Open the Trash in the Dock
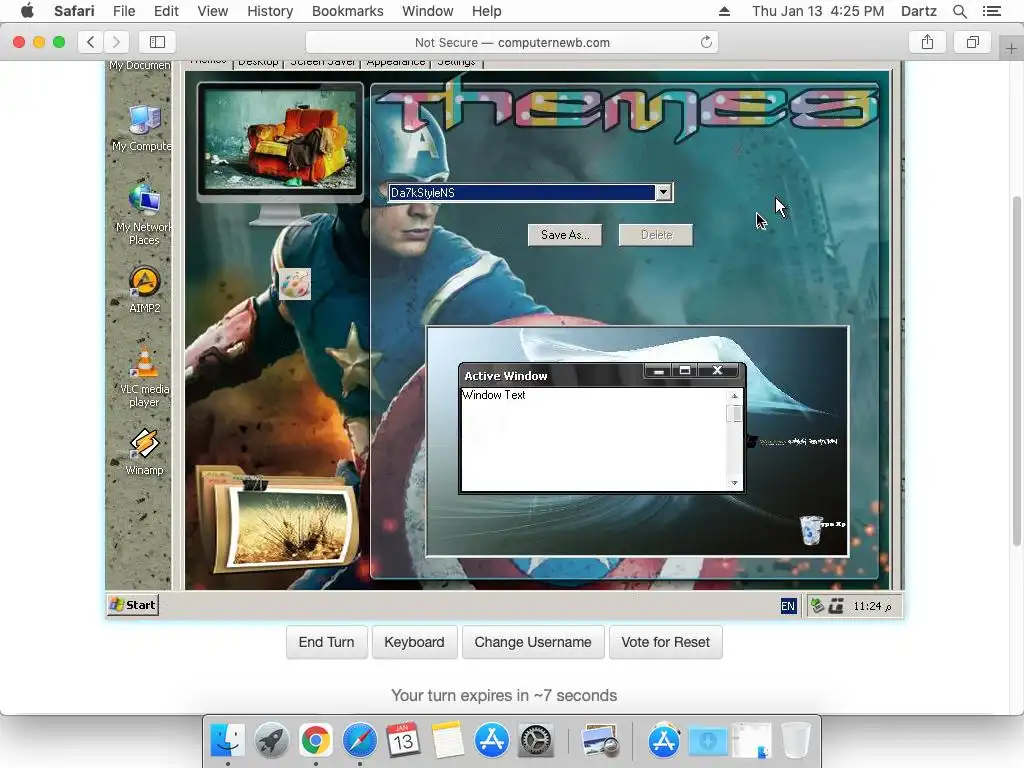This screenshot has height=768, width=1024. point(795,740)
